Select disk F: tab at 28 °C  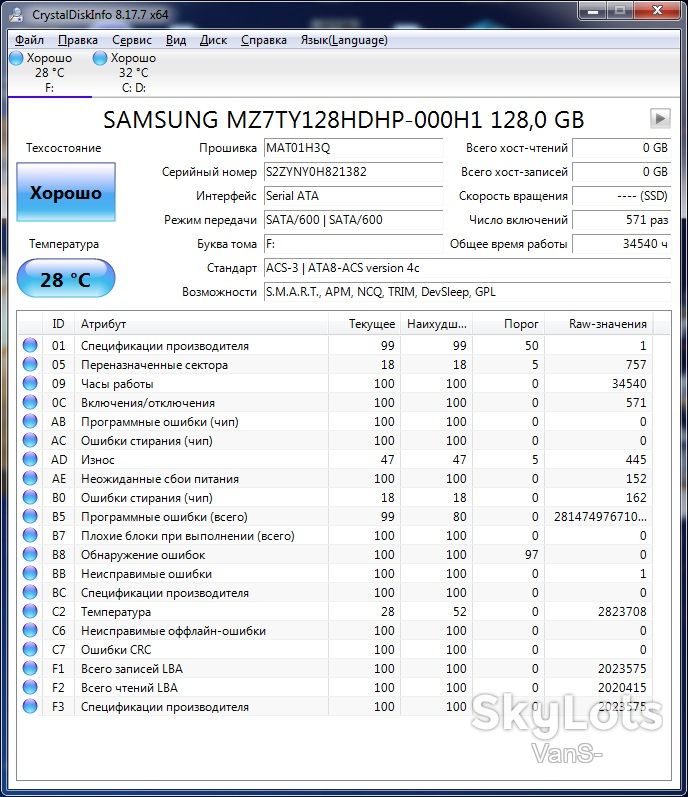[x=49, y=73]
